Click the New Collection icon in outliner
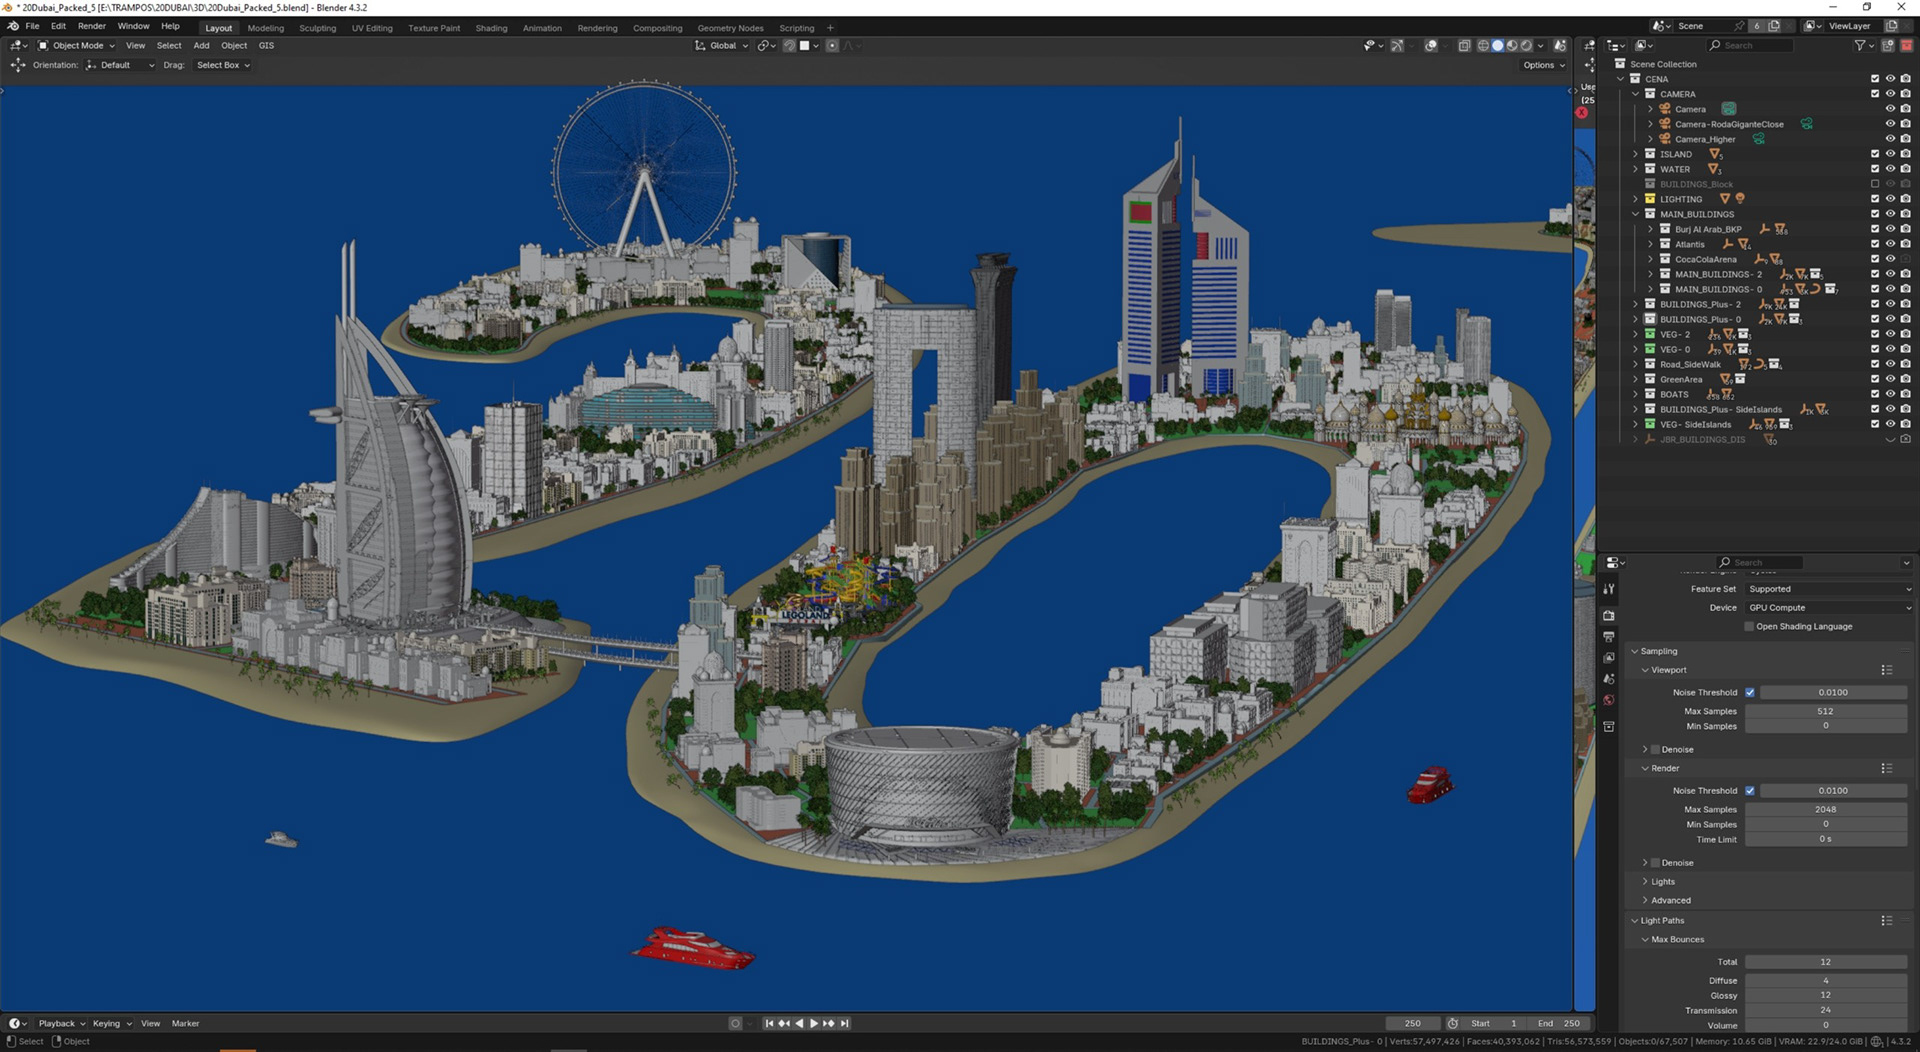1920x1052 pixels. (x=1888, y=45)
